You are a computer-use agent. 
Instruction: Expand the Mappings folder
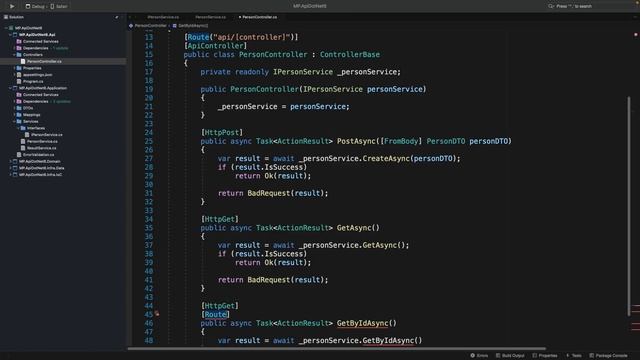14,115
